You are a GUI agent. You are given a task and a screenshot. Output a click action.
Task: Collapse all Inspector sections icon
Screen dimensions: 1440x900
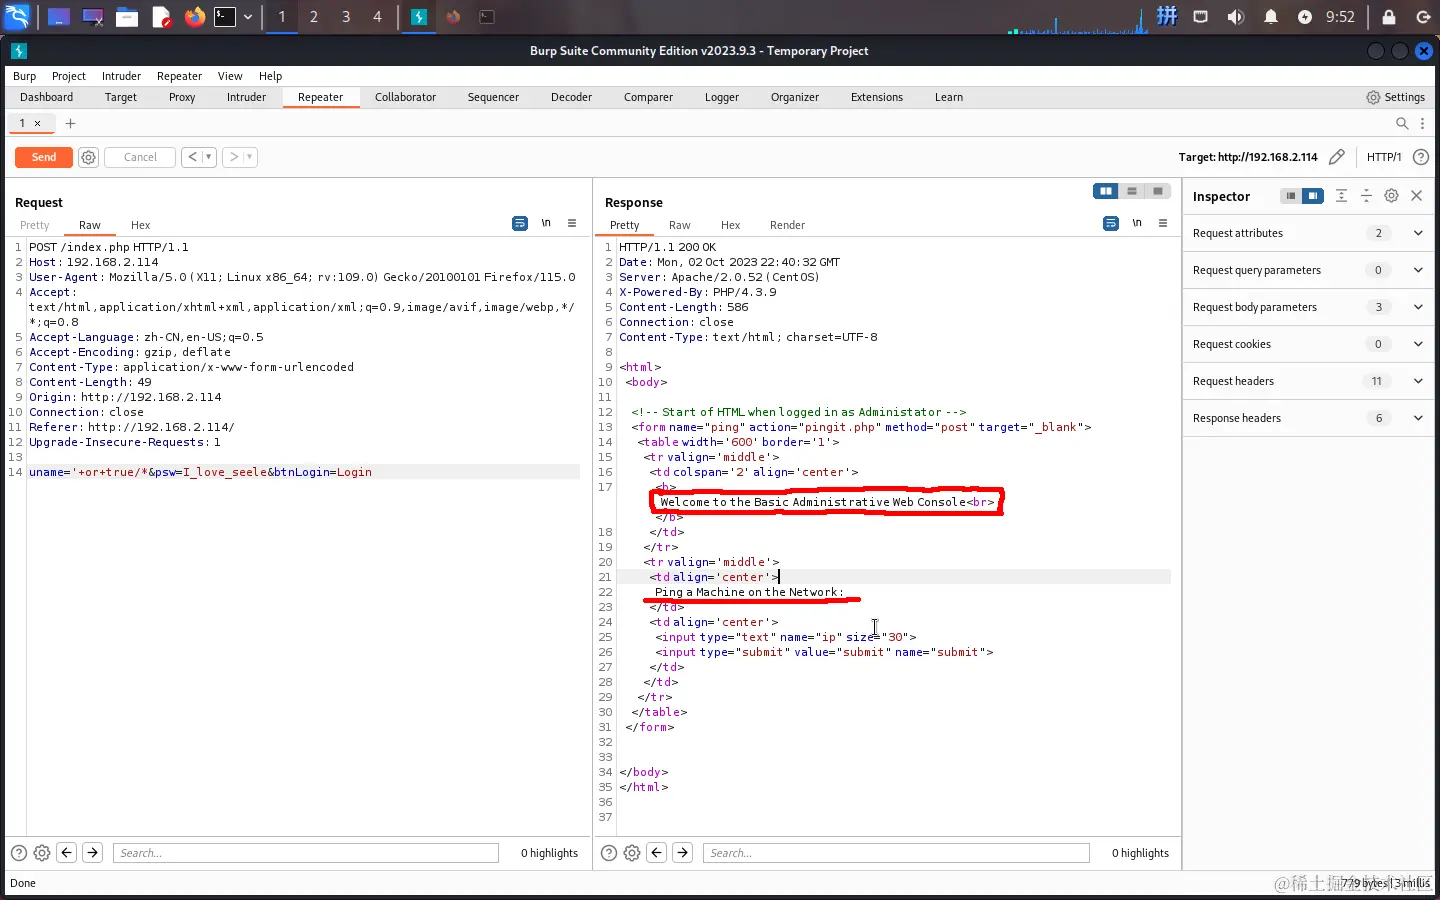[1366, 196]
